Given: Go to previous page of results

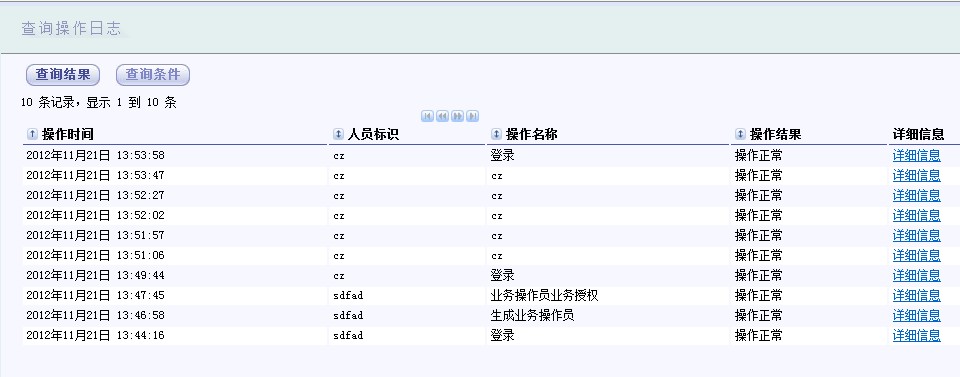Looking at the screenshot, I should coord(442,116).
